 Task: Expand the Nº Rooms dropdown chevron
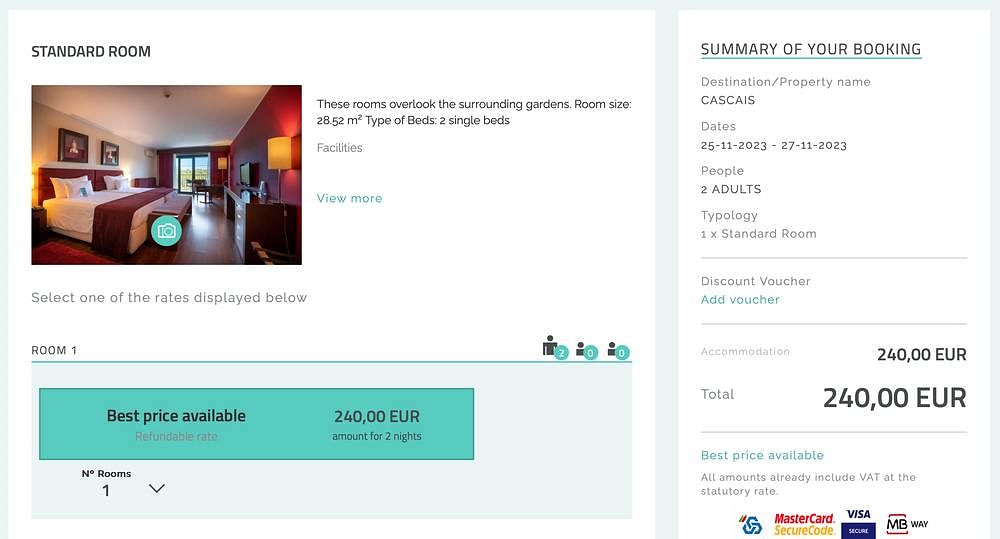point(157,489)
